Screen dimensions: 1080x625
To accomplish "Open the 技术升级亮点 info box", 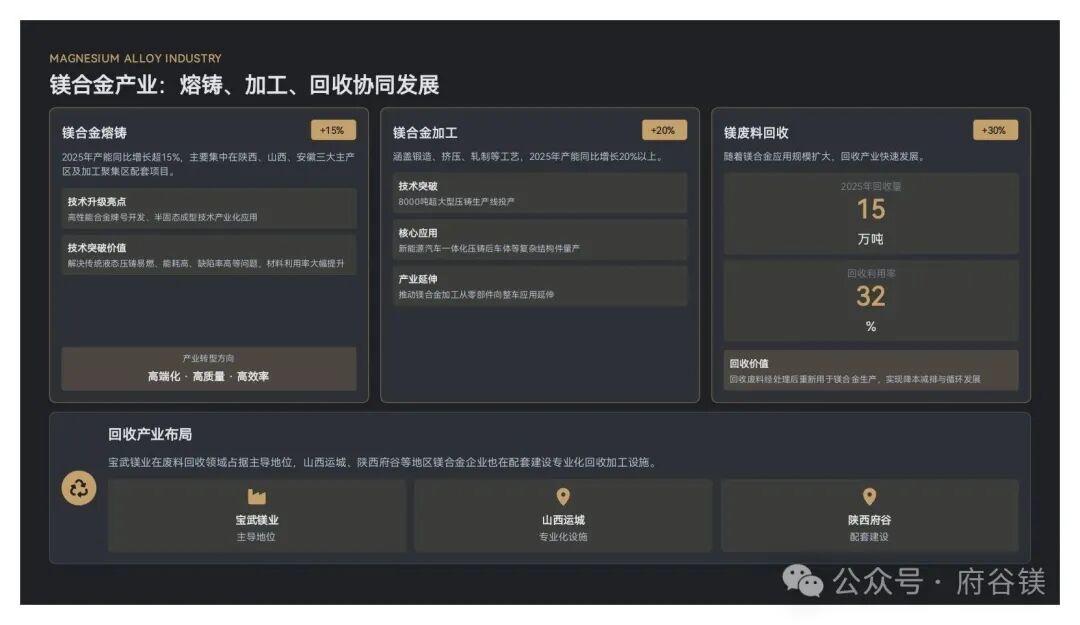I will 209,208.
